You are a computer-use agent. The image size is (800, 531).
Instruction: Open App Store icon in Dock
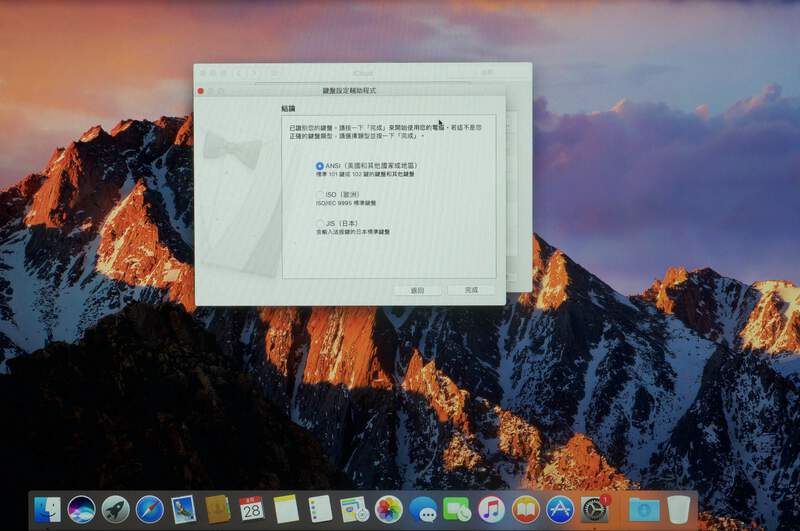[x=560, y=510]
